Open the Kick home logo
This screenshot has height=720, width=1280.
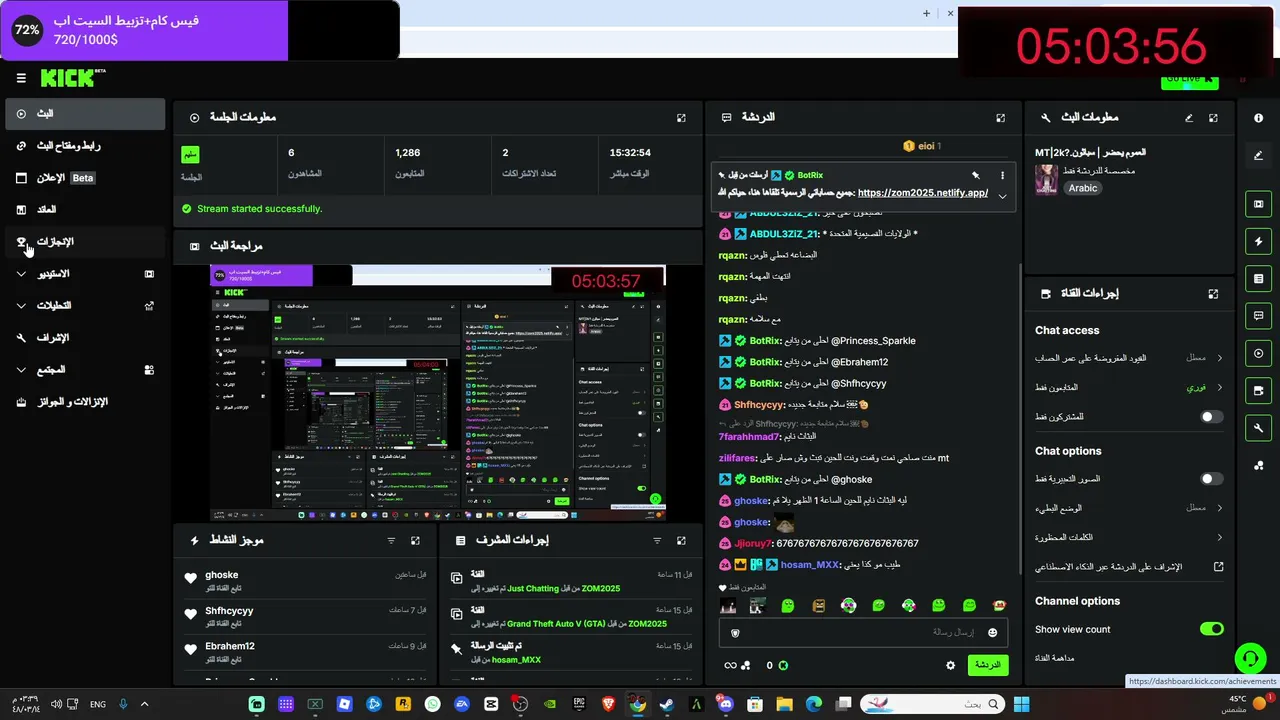click(x=72, y=78)
